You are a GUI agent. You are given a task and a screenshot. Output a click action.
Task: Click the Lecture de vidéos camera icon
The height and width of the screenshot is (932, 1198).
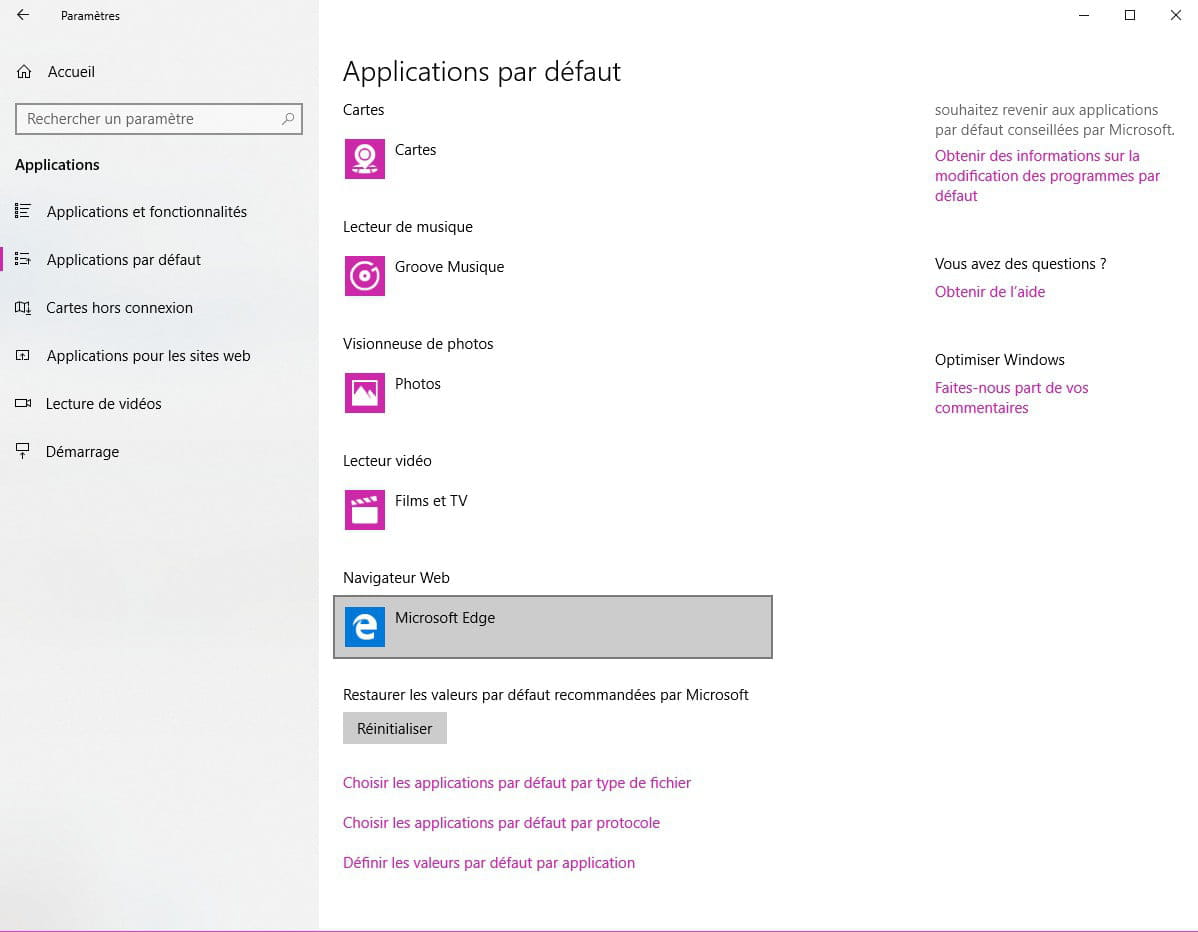point(23,403)
